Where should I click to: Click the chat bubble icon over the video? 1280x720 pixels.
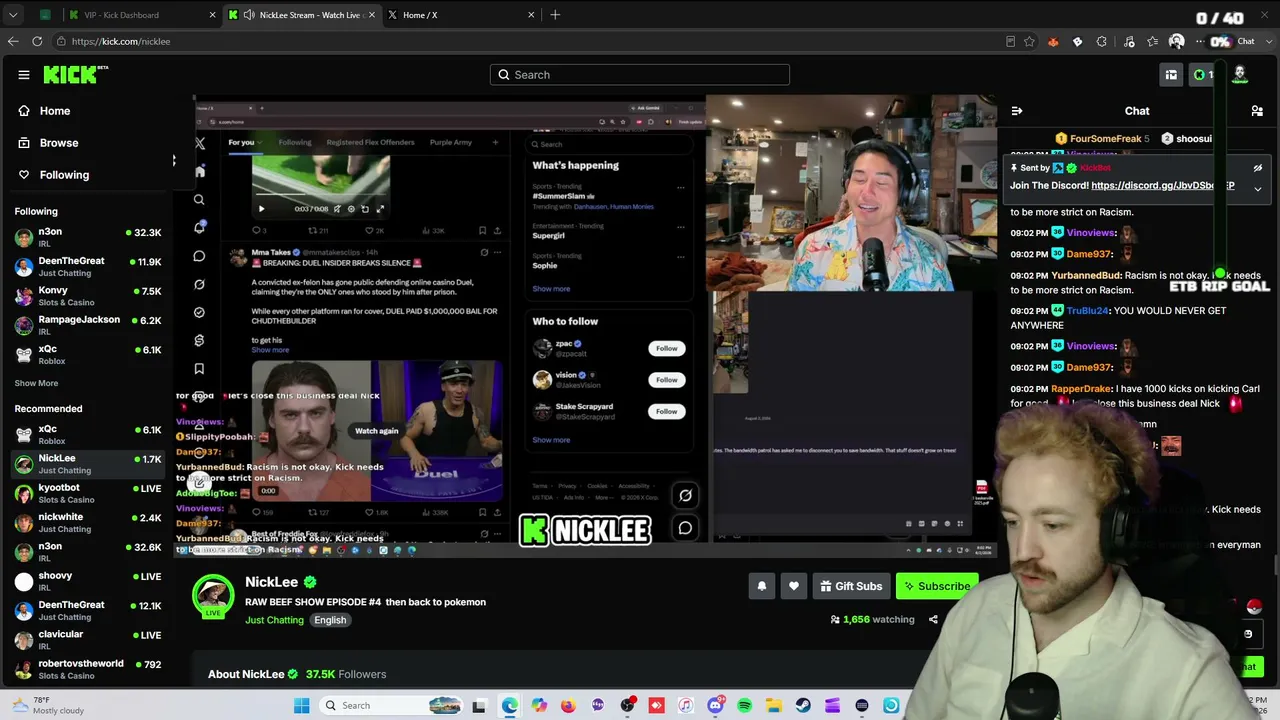pyautogui.click(x=685, y=528)
